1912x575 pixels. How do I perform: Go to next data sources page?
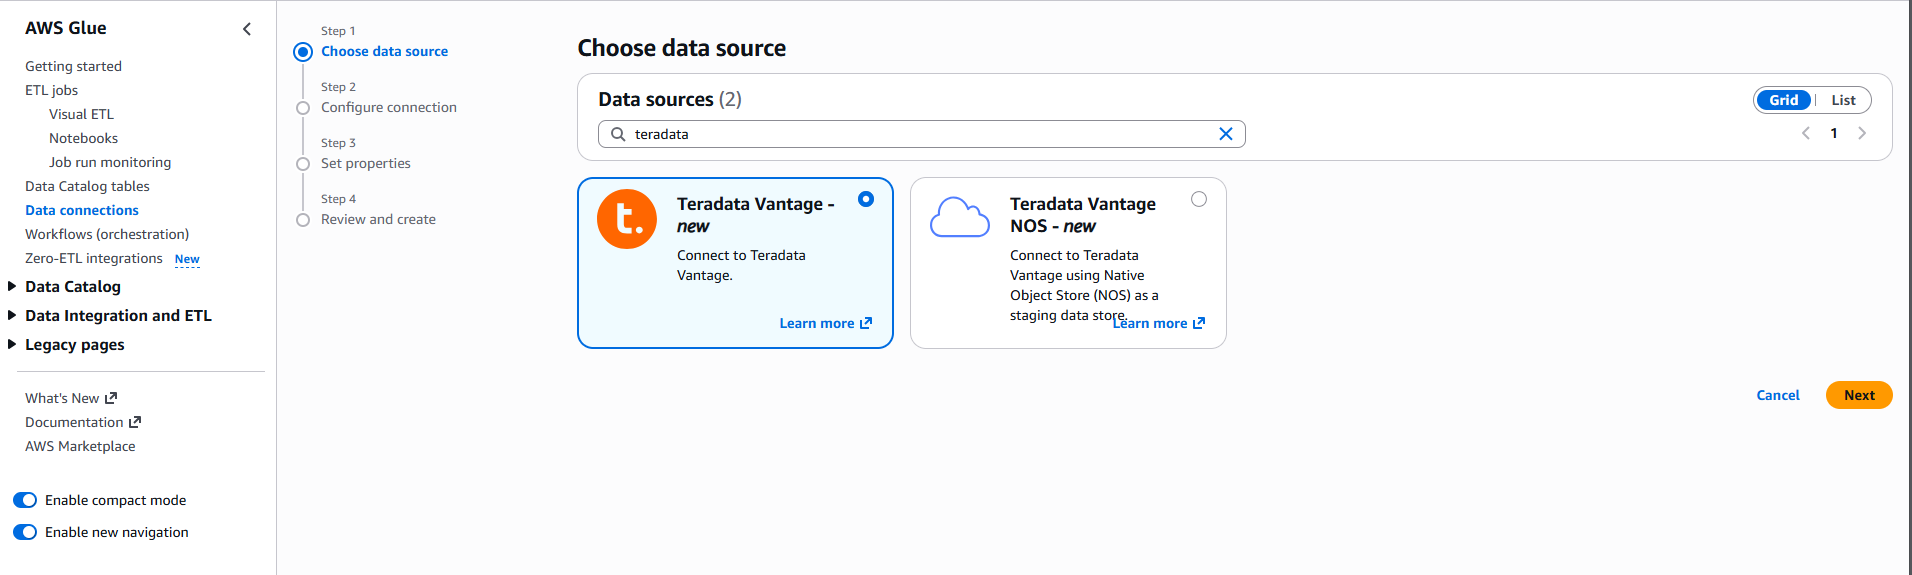coord(1862,133)
